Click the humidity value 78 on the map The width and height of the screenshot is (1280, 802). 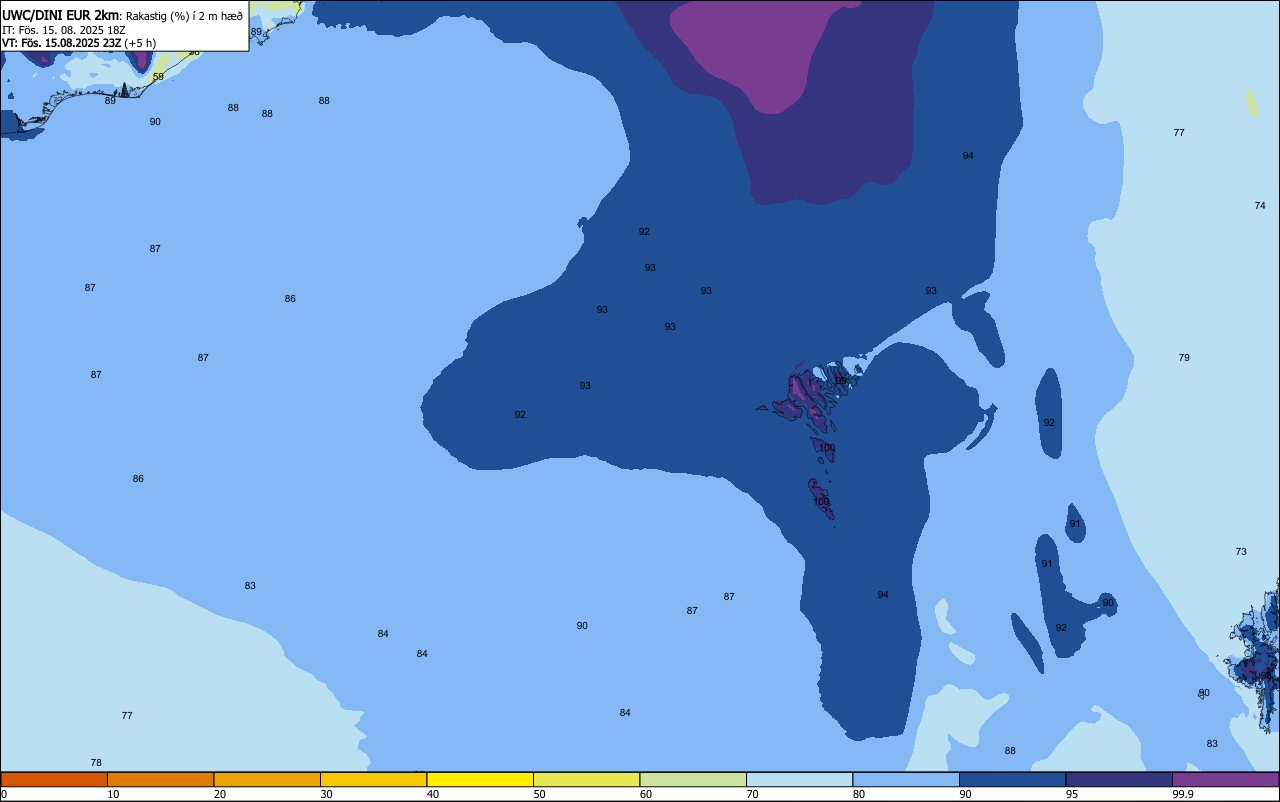(x=96, y=763)
